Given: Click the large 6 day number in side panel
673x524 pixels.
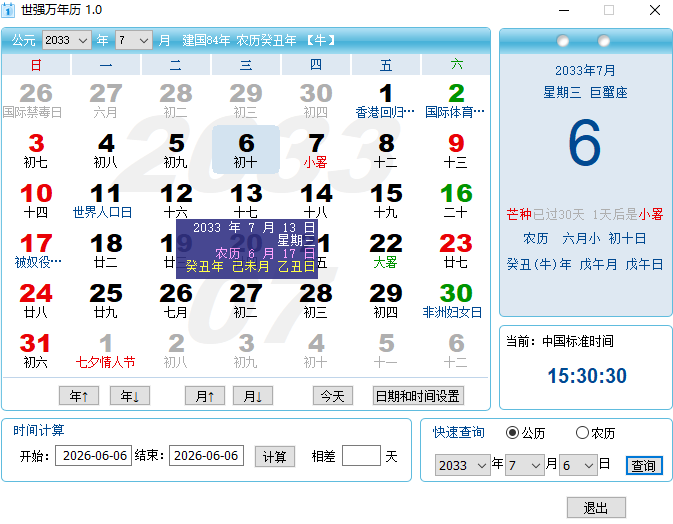Looking at the screenshot, I should pyautogui.click(x=584, y=142).
